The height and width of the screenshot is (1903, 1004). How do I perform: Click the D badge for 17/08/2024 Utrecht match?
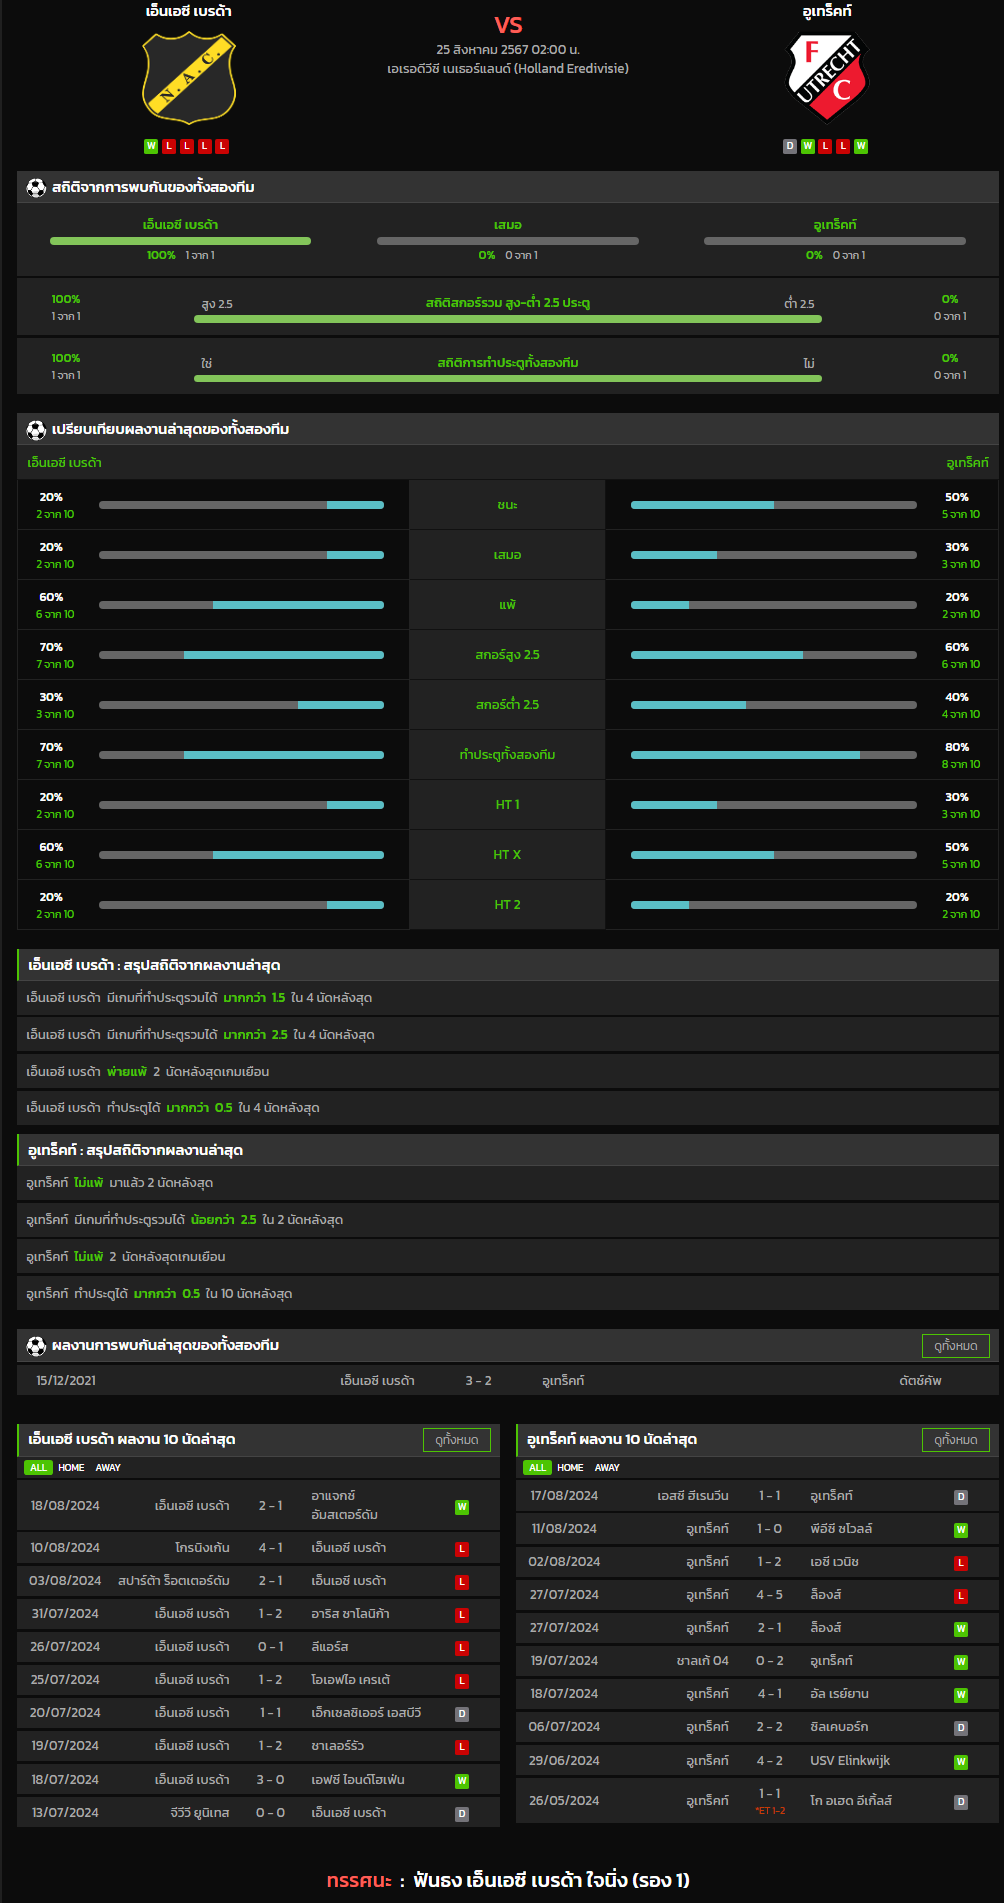(961, 1497)
